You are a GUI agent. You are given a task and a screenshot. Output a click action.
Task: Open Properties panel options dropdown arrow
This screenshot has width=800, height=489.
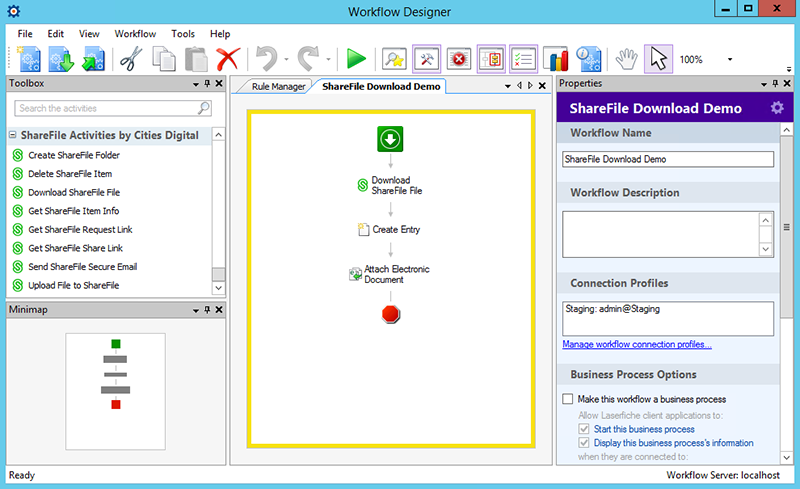[x=764, y=84]
